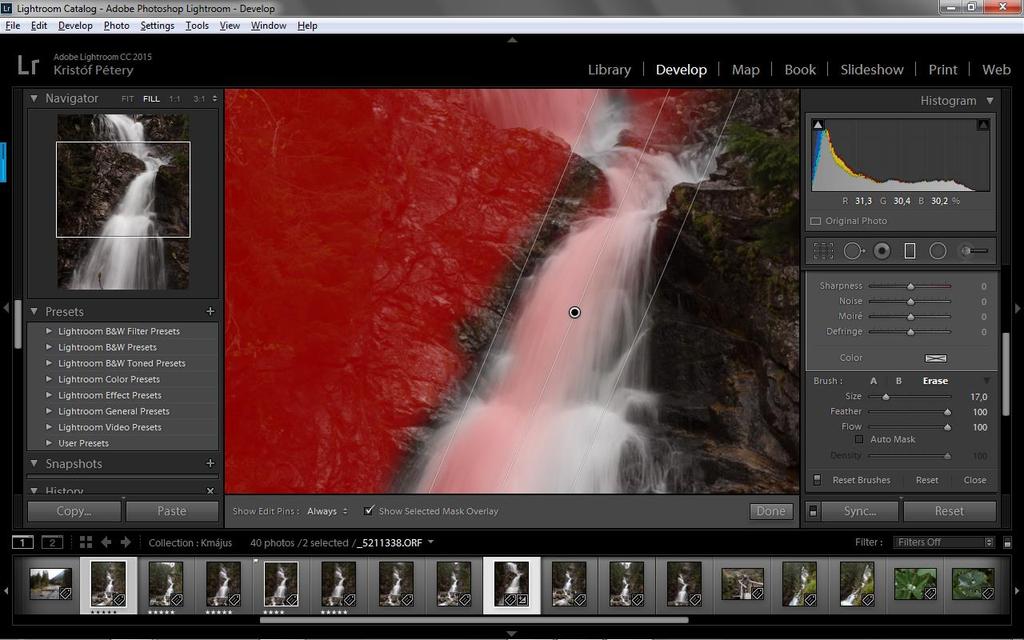The width and height of the screenshot is (1024, 640).
Task: Activate the Red Eye Correction tool
Action: click(x=882, y=251)
